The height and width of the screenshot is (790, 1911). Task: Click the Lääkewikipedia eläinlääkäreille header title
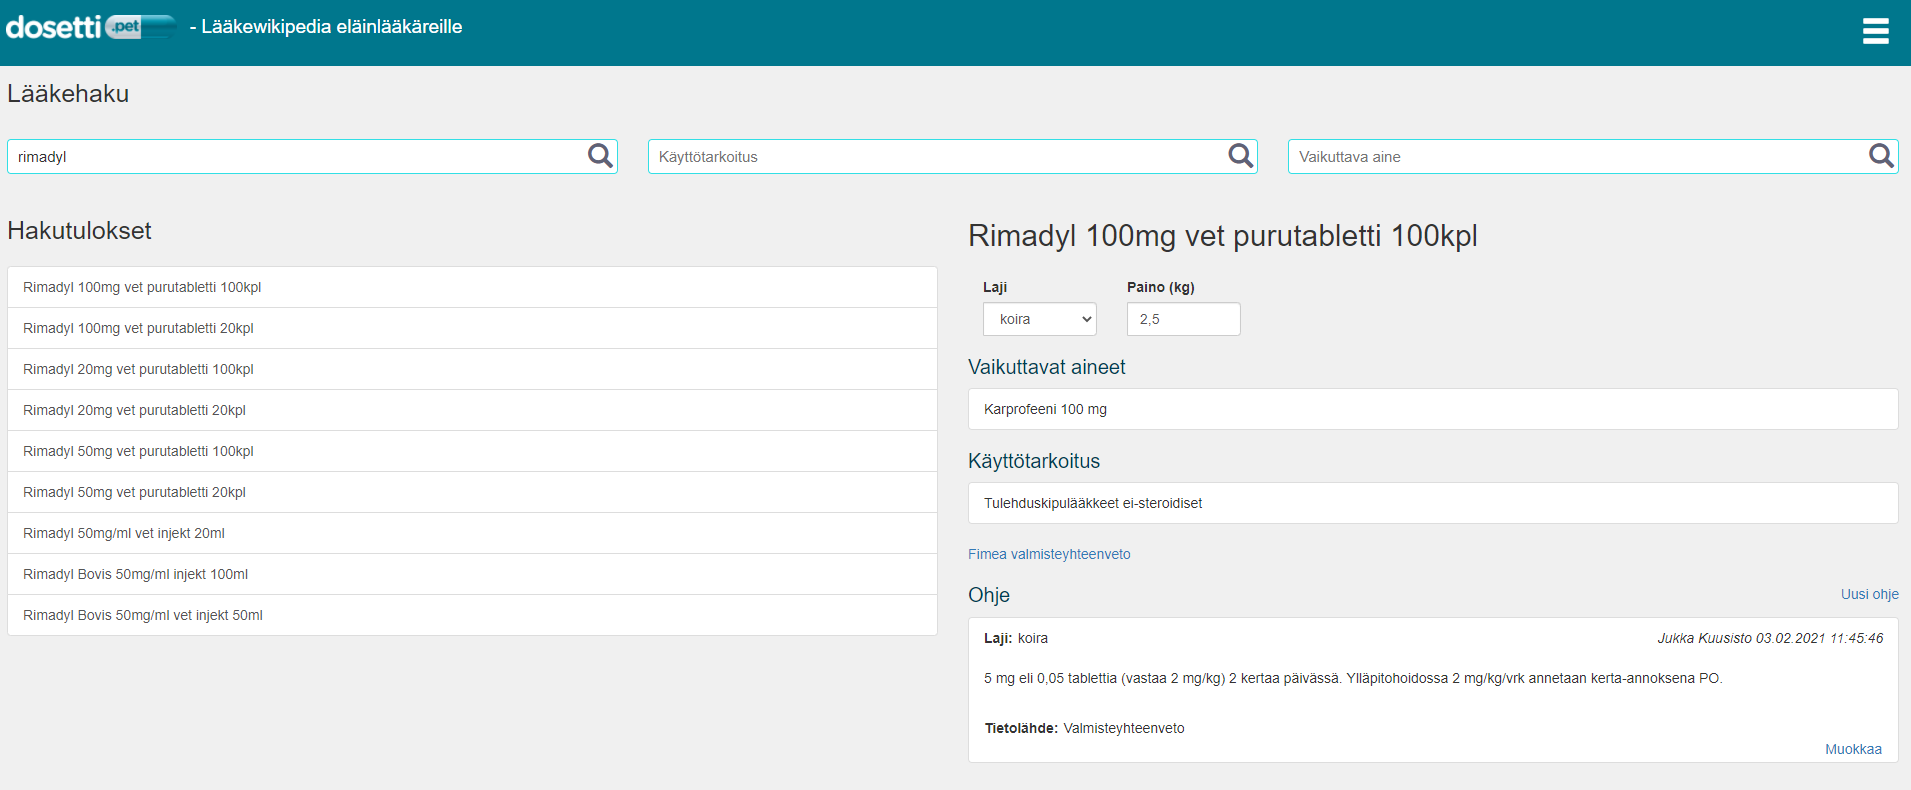[x=326, y=27]
